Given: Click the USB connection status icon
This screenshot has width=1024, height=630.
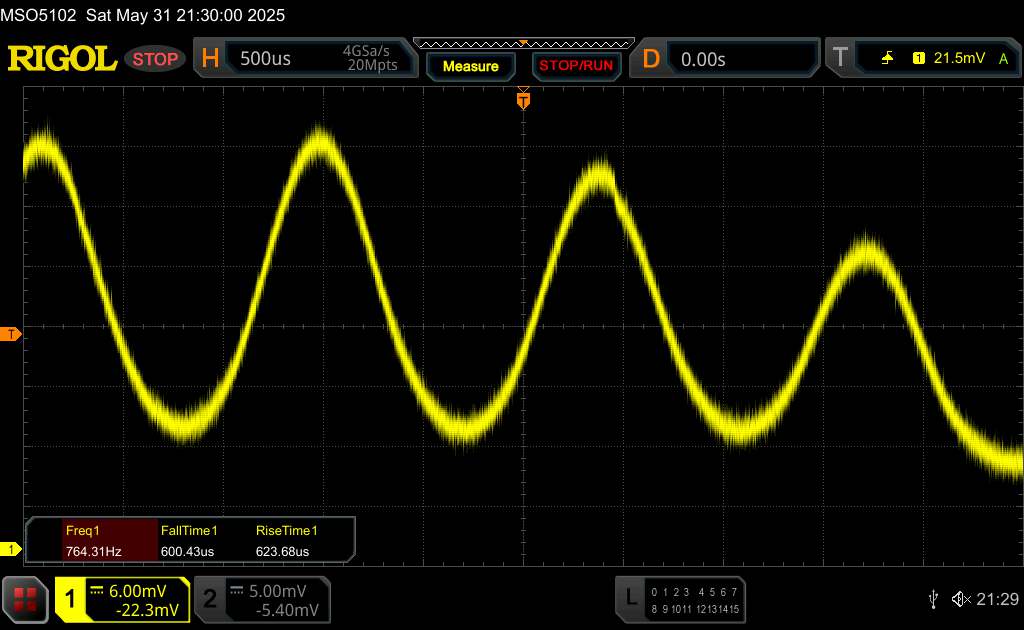Looking at the screenshot, I should [x=933, y=598].
